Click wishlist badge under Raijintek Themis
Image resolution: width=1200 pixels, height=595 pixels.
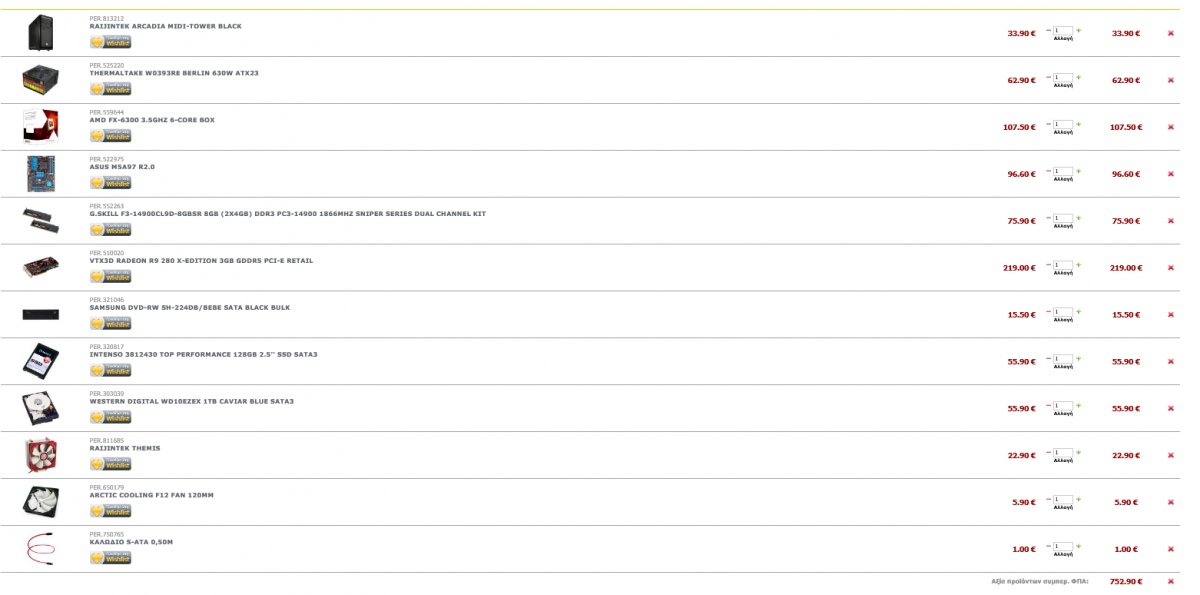110,464
